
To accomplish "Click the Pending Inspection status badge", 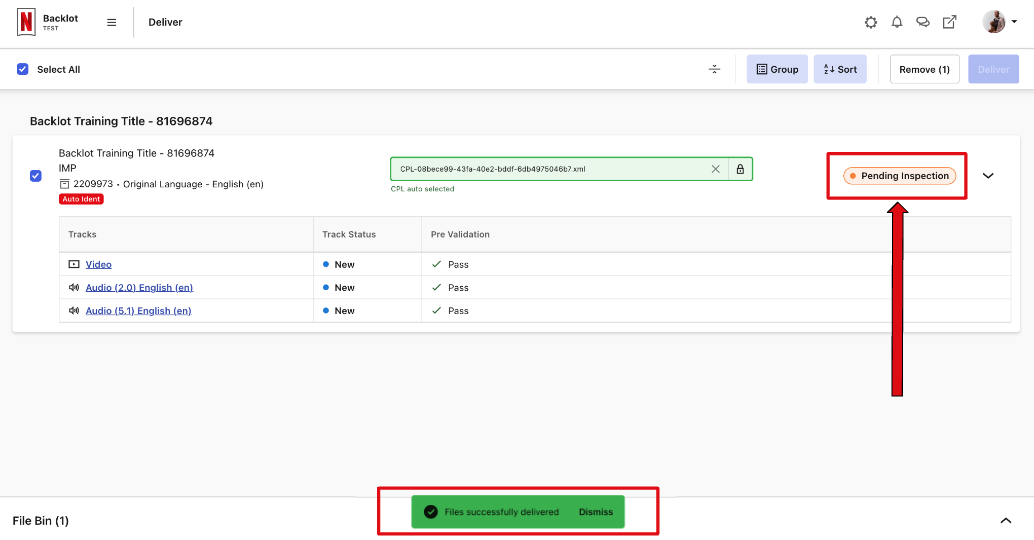I will [899, 176].
